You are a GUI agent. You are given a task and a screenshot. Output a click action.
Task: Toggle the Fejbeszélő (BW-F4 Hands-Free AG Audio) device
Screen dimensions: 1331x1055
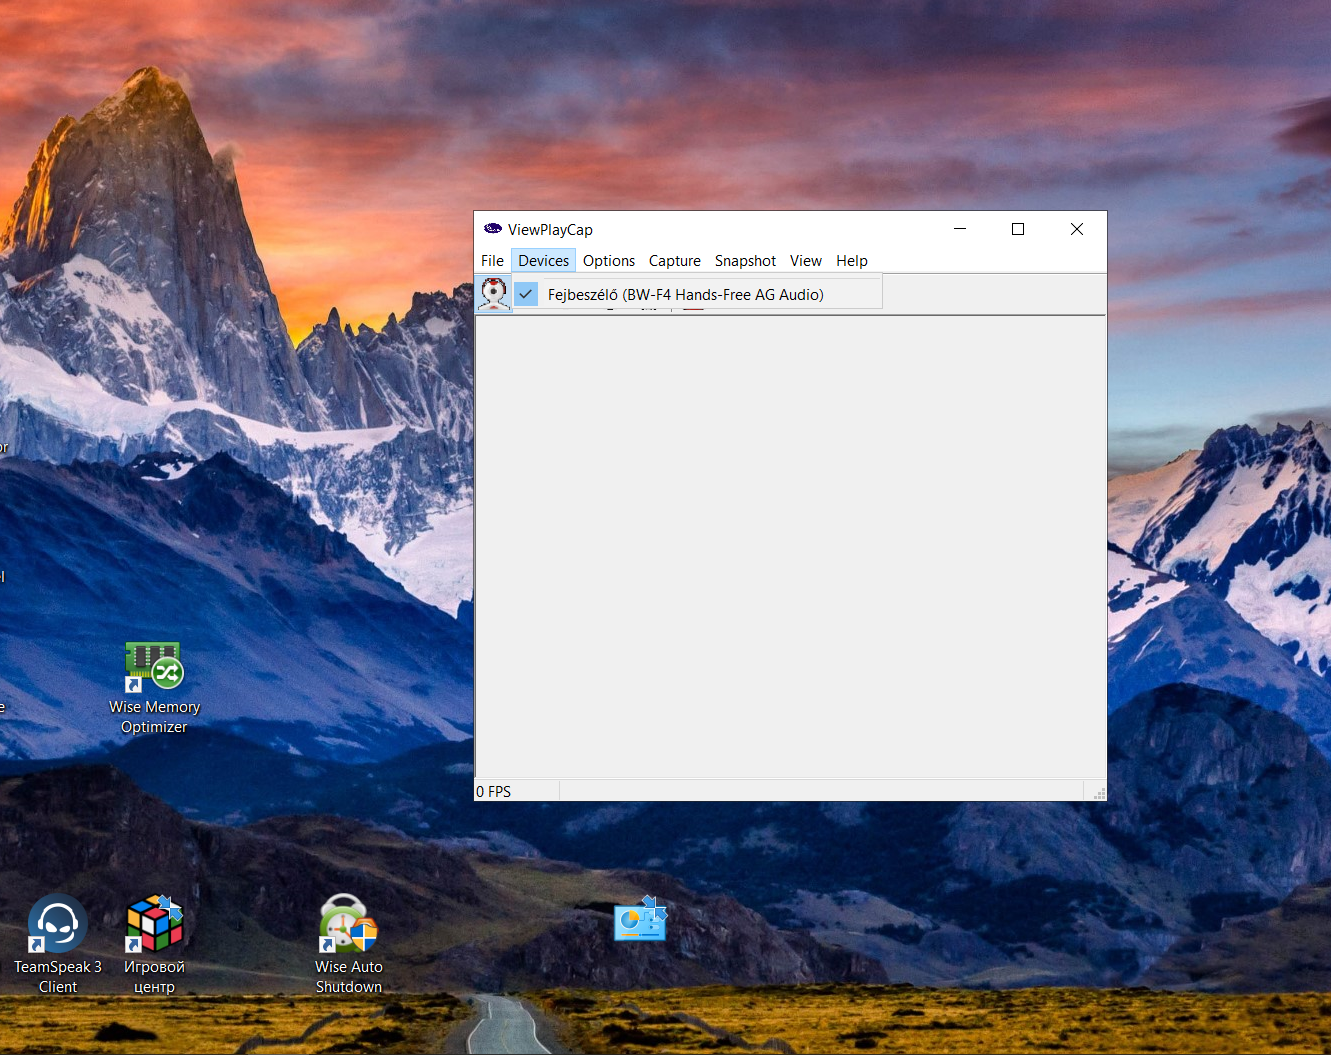coord(697,294)
